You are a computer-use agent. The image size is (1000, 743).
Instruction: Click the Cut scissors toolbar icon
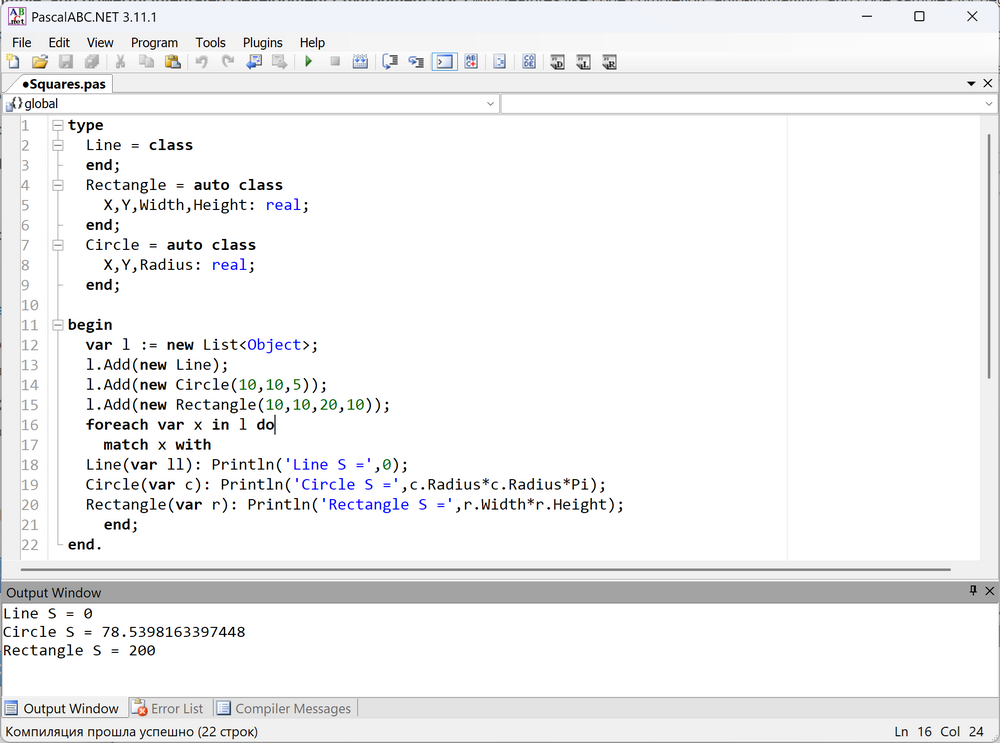120,62
